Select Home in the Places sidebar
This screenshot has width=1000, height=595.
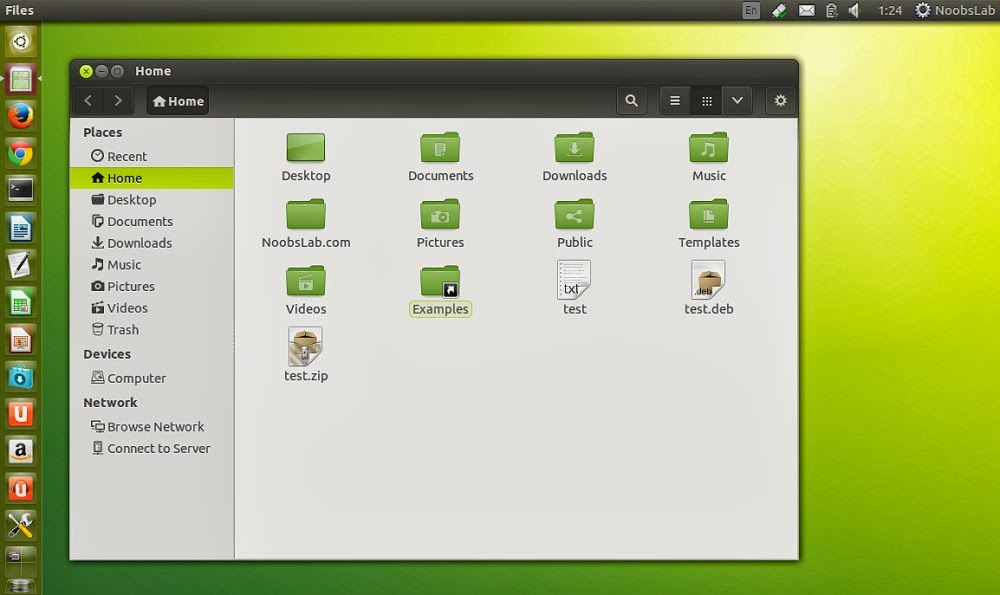click(x=151, y=178)
